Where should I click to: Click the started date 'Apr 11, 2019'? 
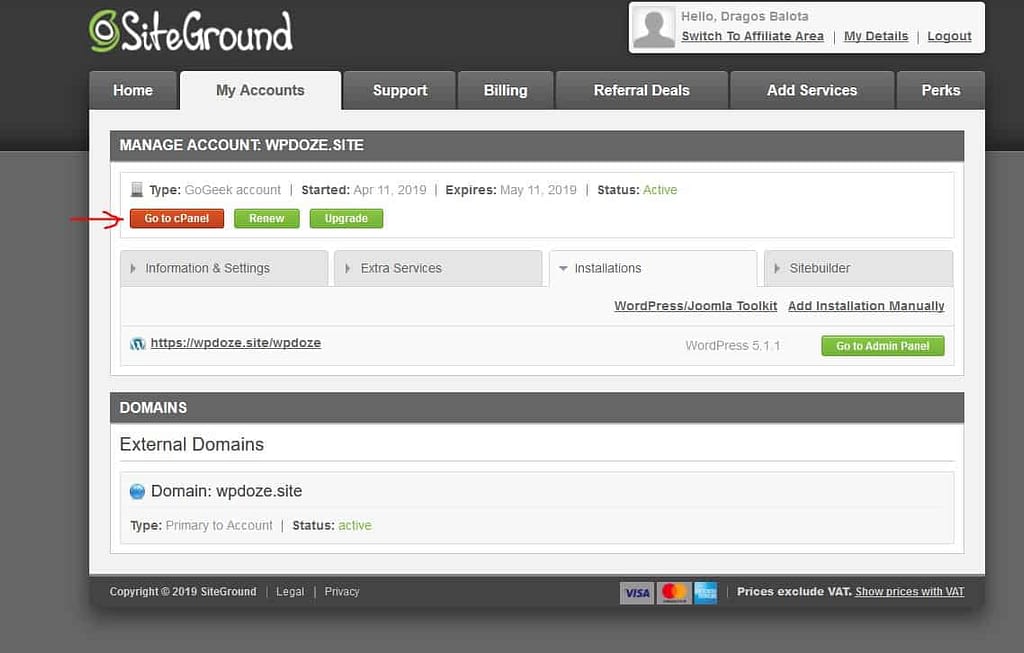tap(390, 190)
